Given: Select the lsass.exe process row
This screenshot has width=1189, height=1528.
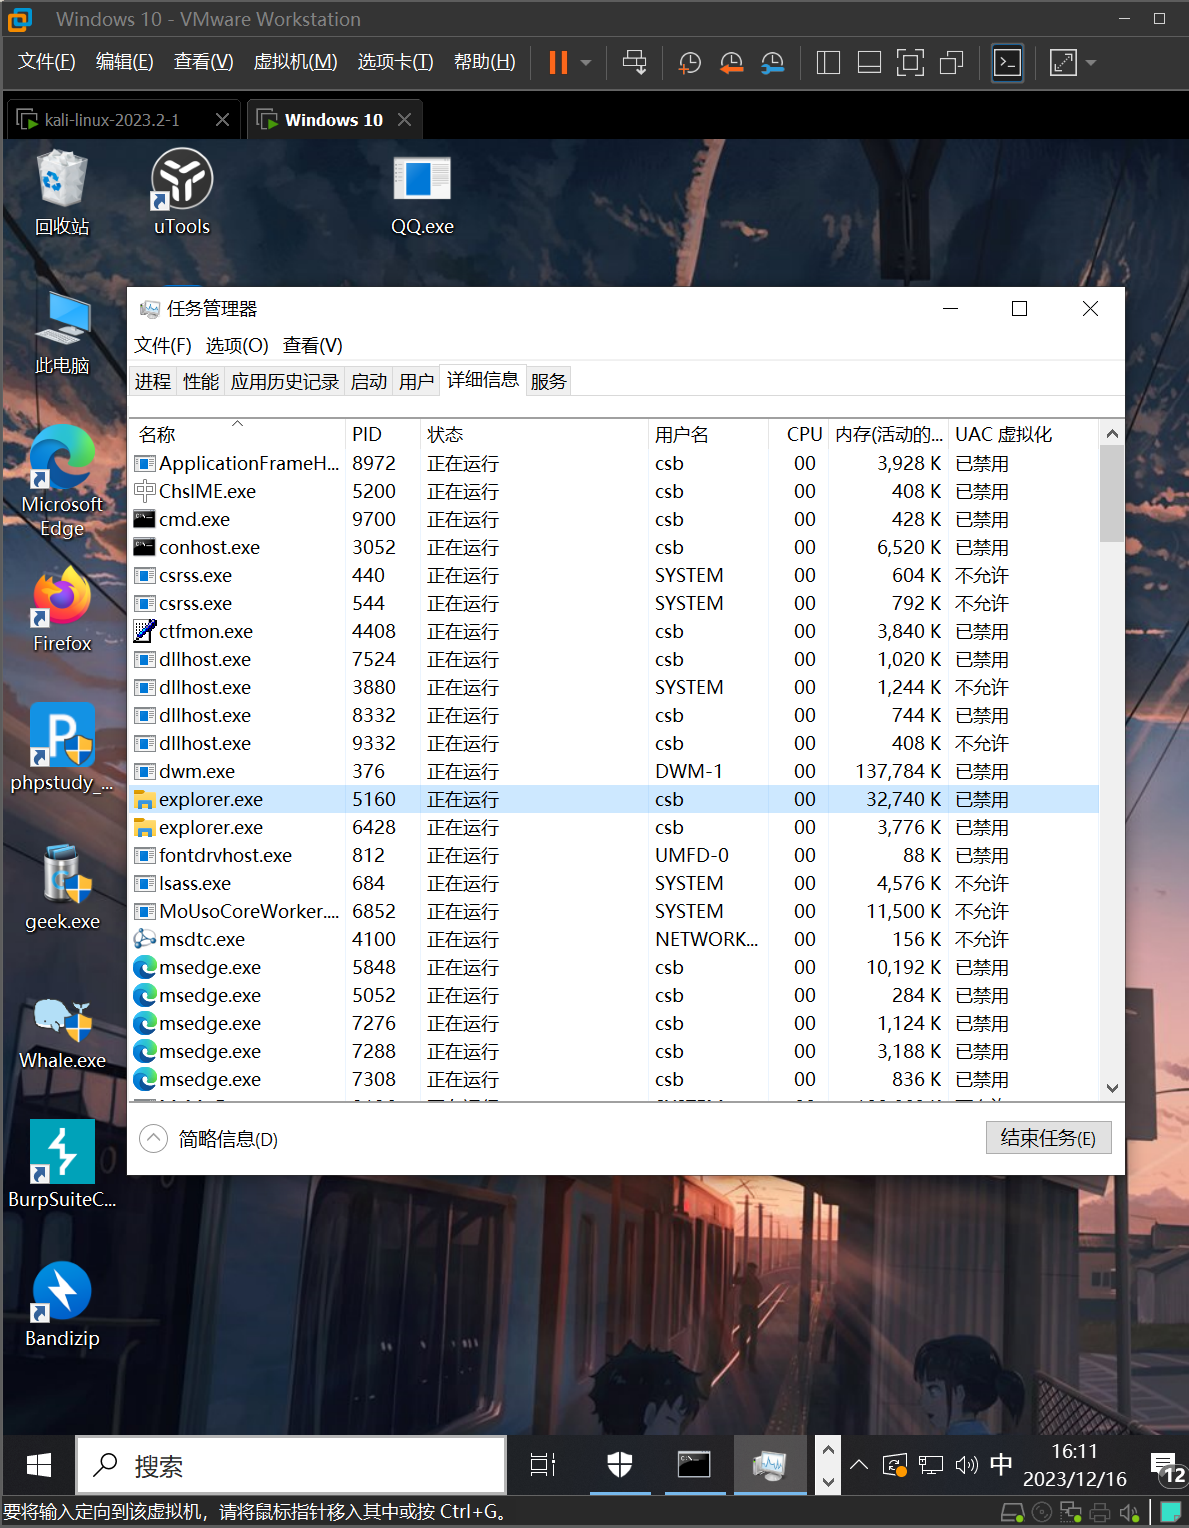Looking at the screenshot, I should pos(615,884).
